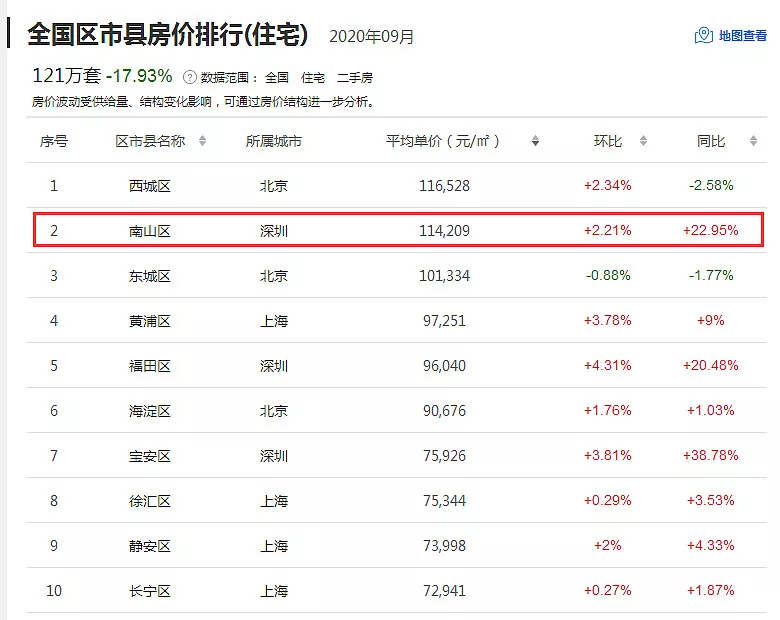The height and width of the screenshot is (620, 780).
Task: Click 北京 city in 西城区 row
Action: [274, 186]
